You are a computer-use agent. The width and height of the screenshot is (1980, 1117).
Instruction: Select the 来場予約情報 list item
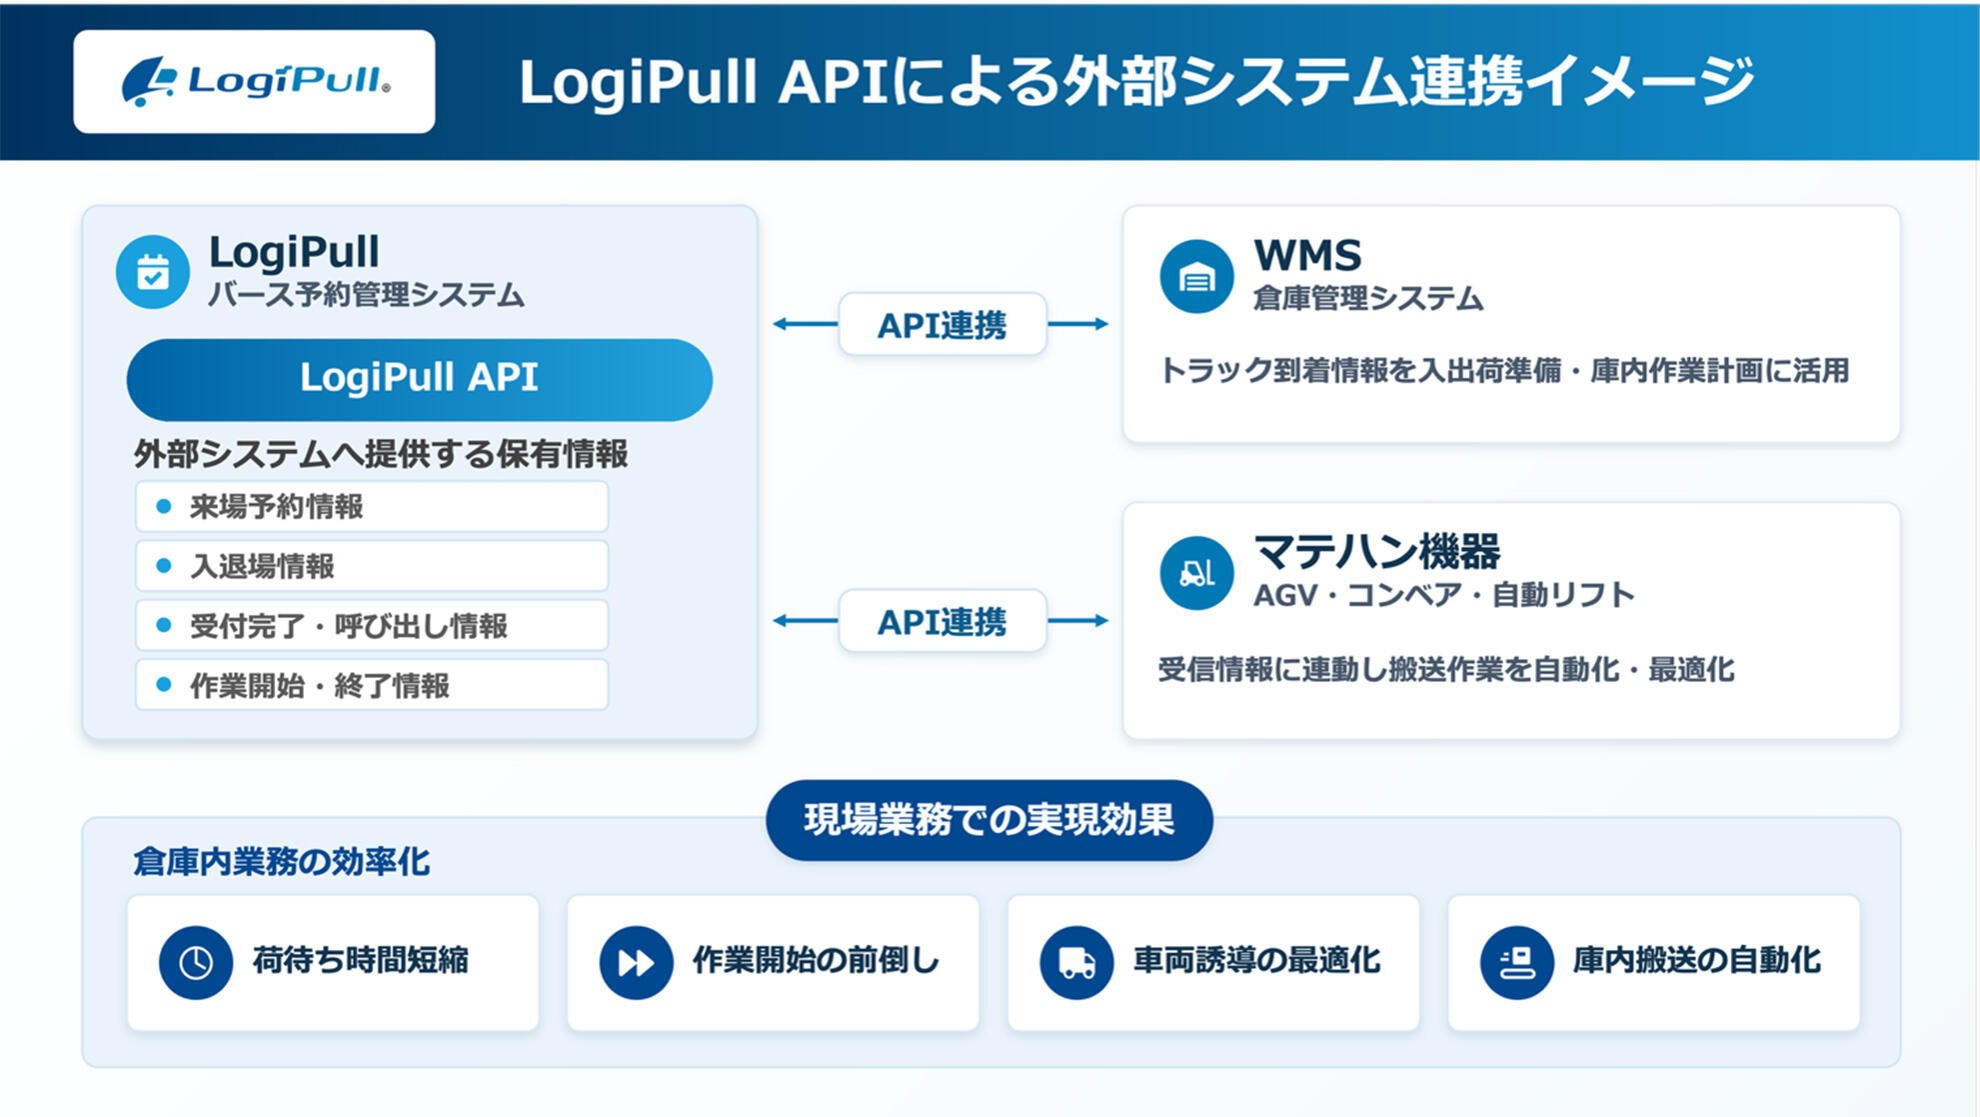tap(372, 507)
